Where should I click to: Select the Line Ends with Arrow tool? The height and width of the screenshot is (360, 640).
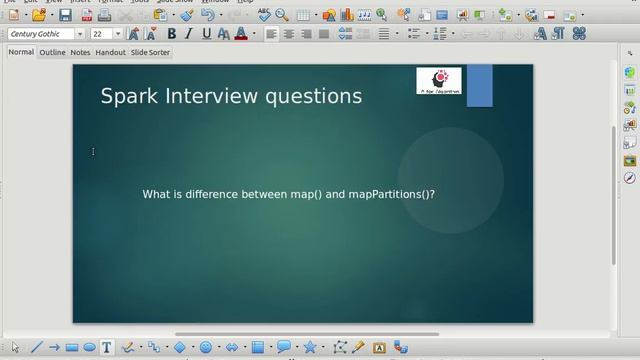click(x=54, y=347)
